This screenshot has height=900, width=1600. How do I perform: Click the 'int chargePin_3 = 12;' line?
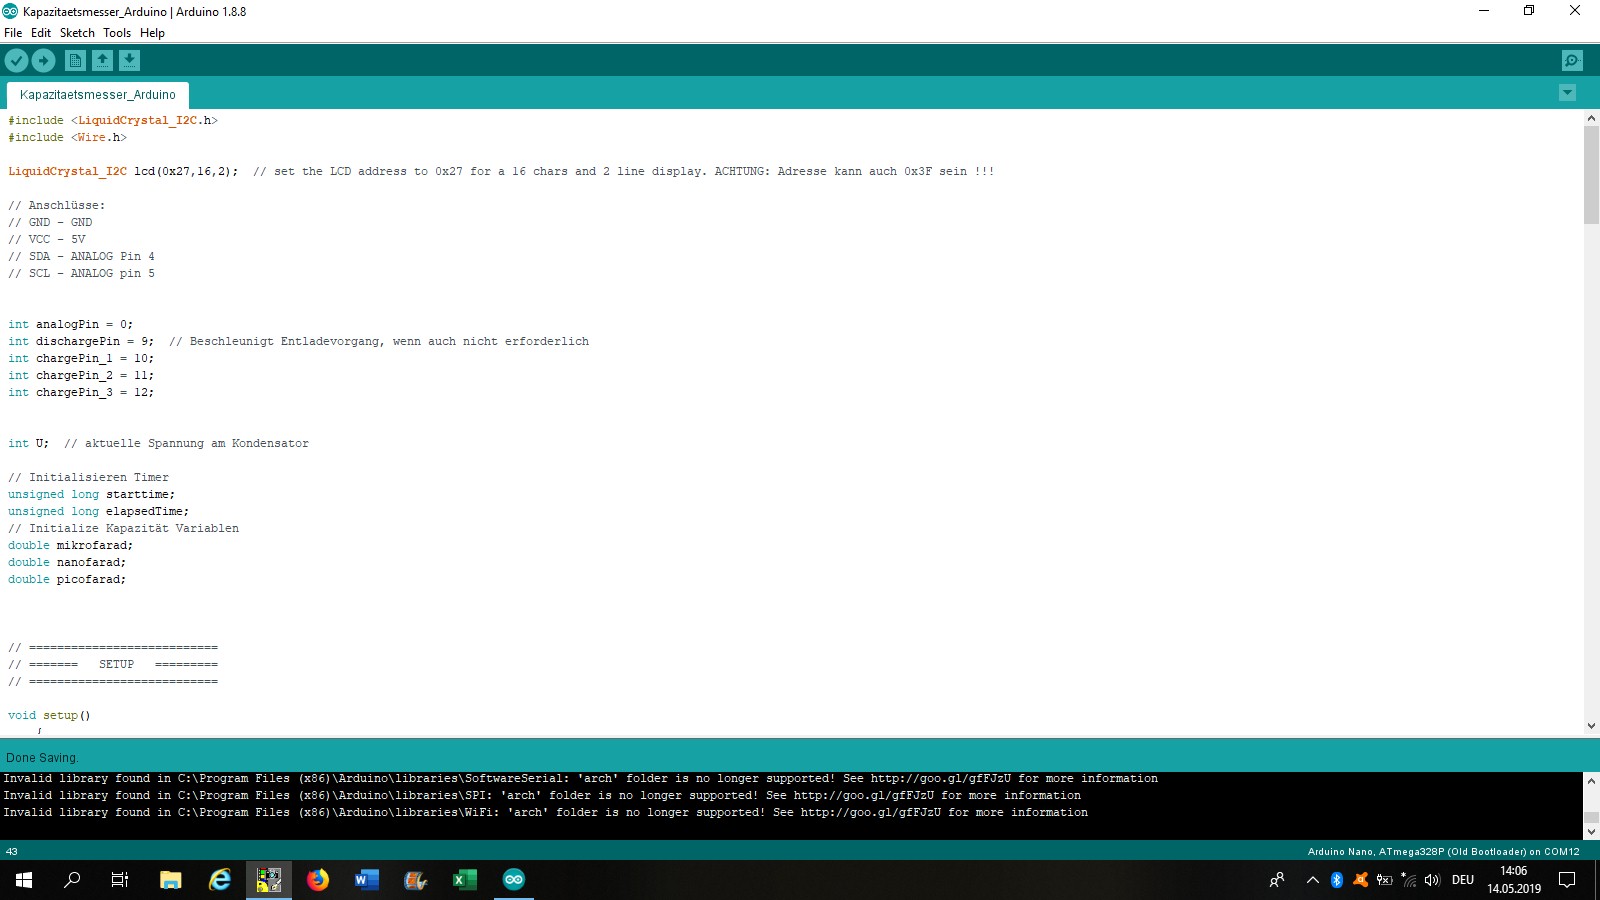(x=81, y=392)
